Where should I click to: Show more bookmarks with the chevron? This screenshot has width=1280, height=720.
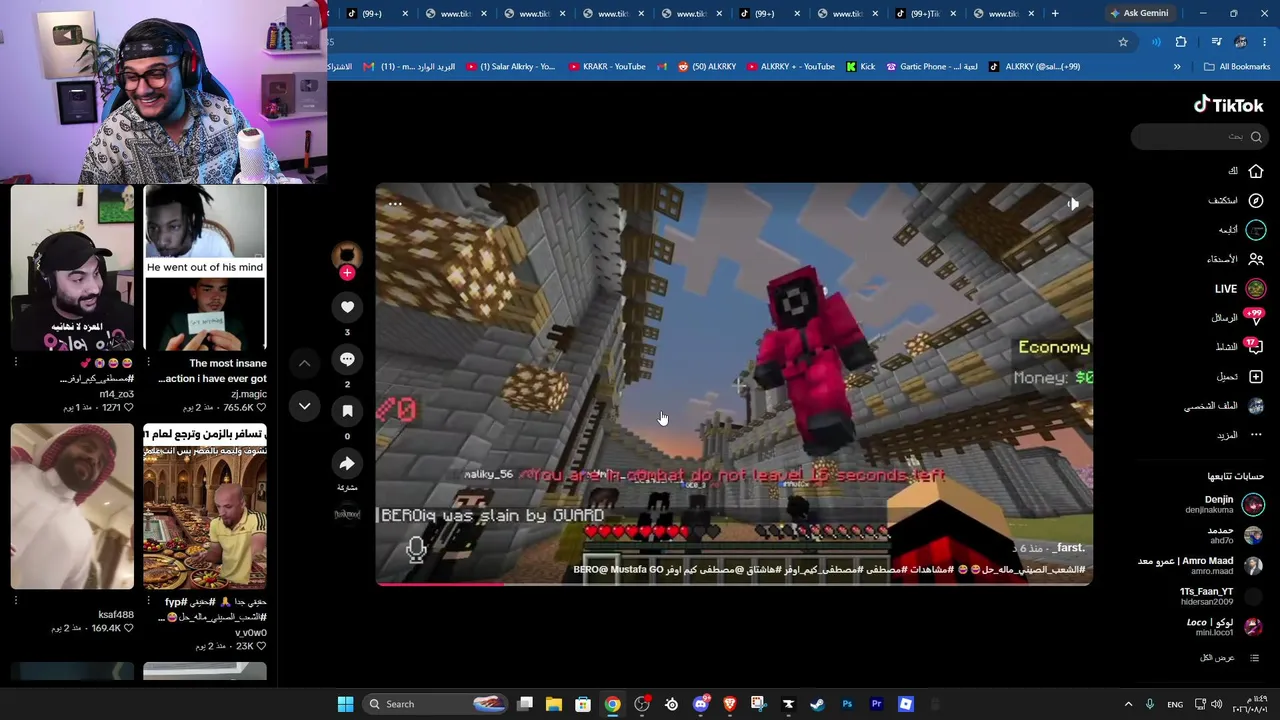[x=1177, y=67]
